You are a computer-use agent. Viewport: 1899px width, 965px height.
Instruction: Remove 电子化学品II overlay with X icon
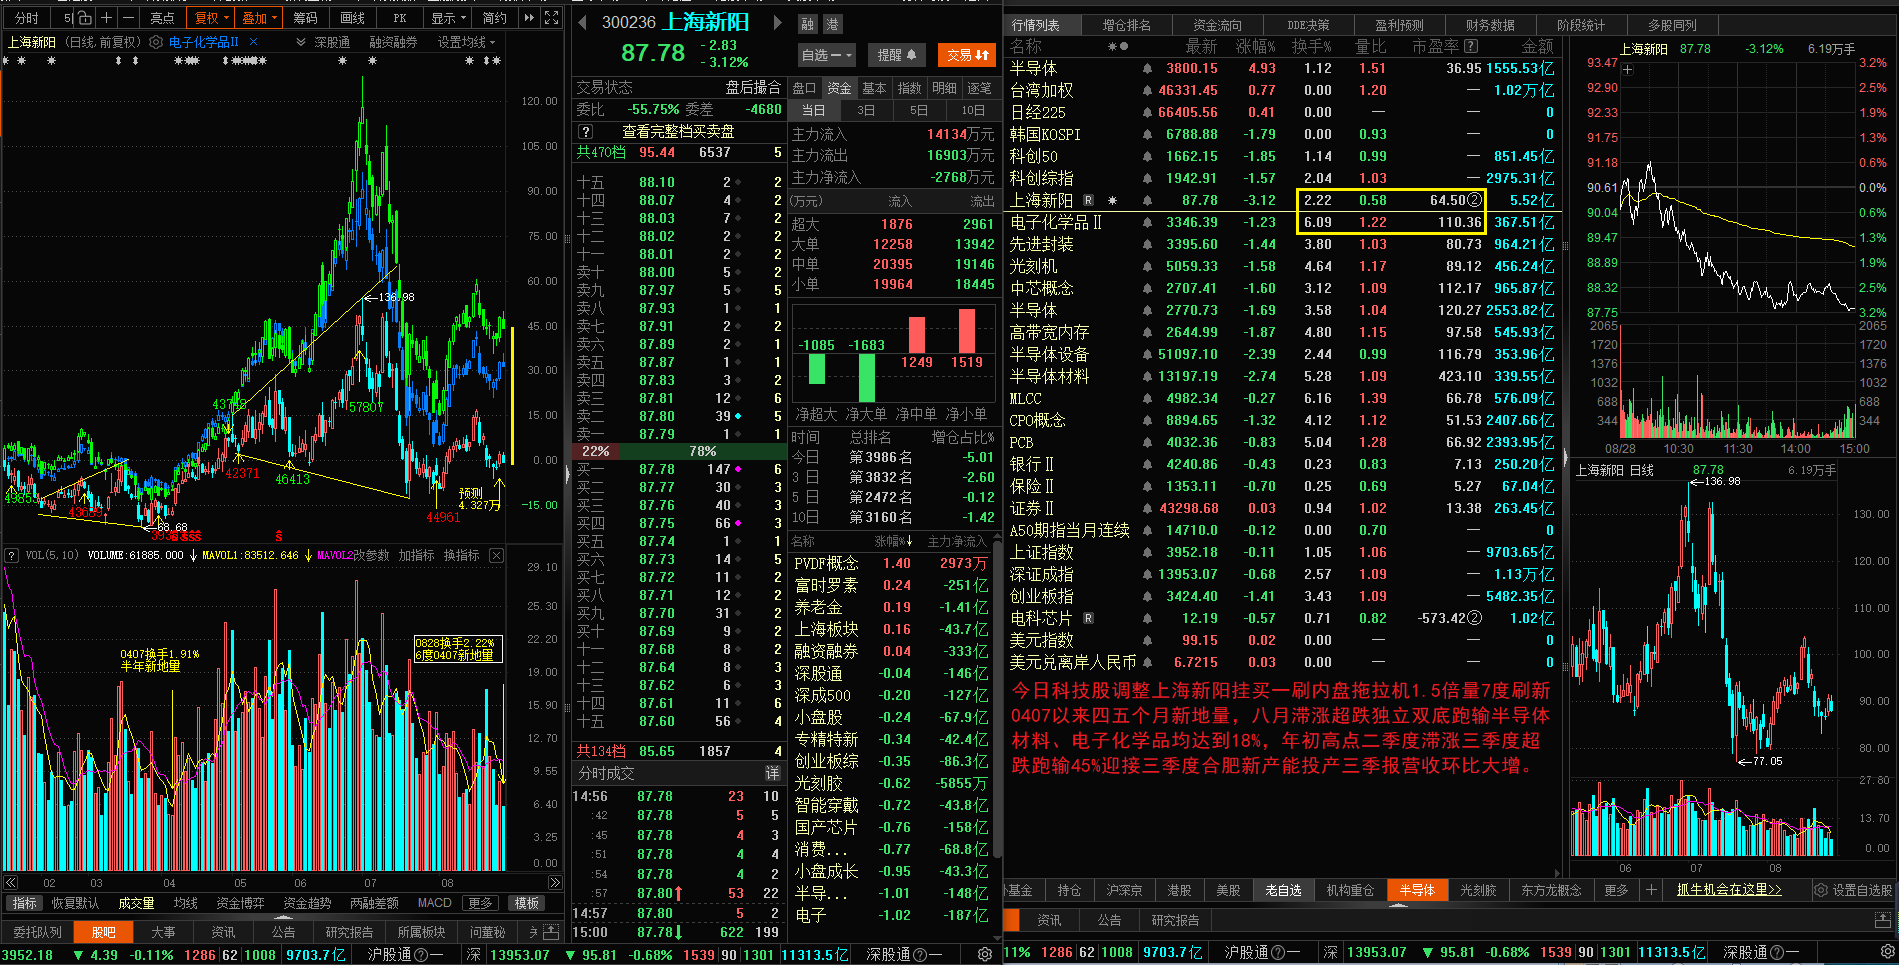254,42
